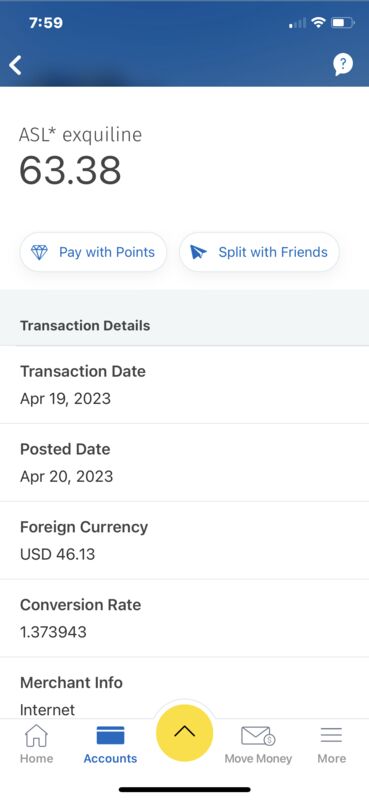This screenshot has height=800, width=369.
Task: Tap the paper plane Split icon
Action: click(x=198, y=252)
